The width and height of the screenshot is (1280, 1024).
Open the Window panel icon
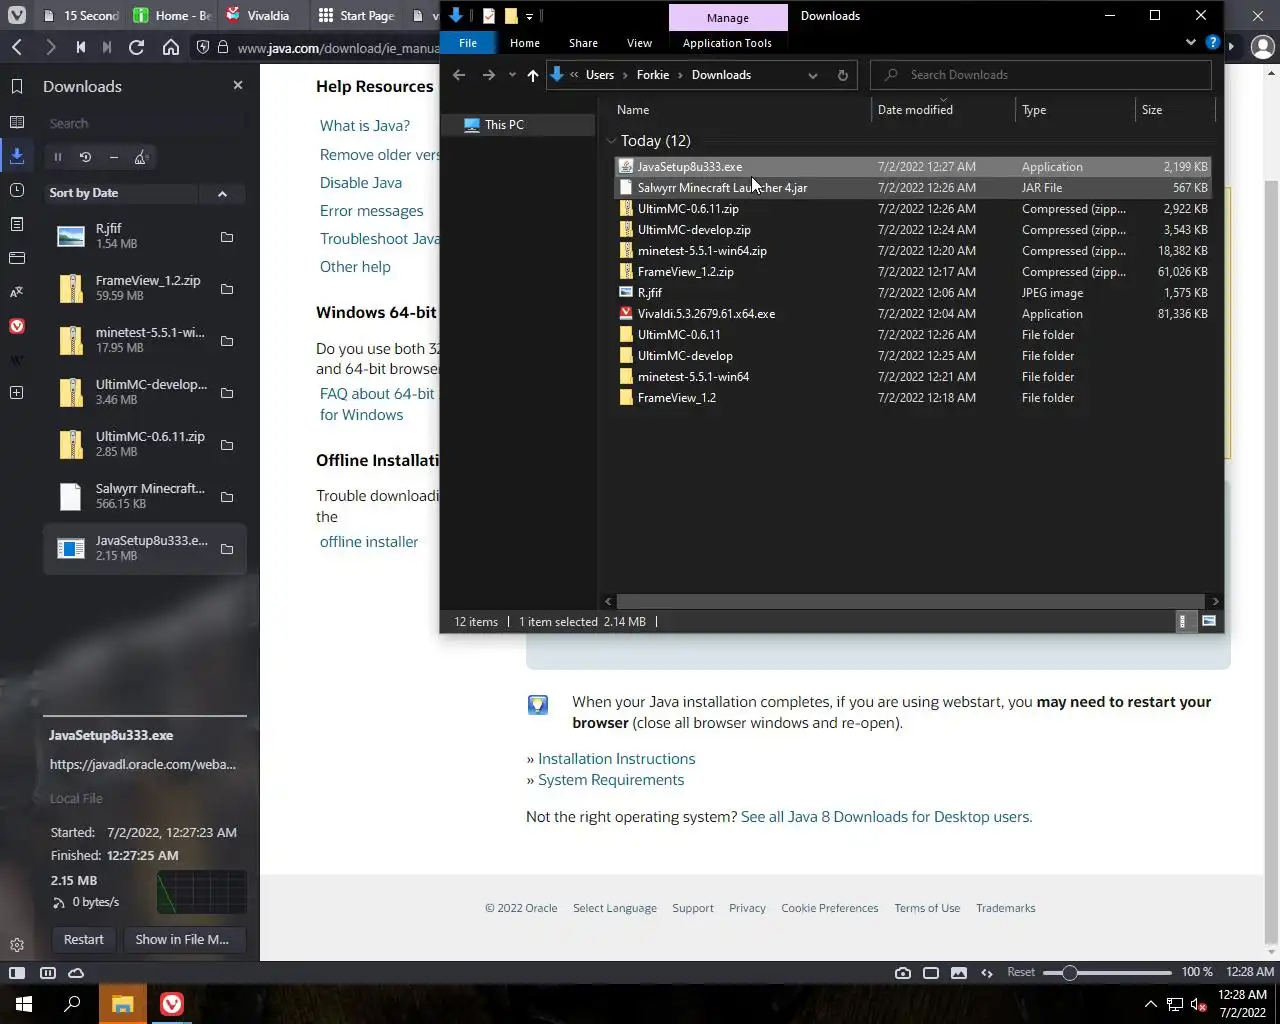tap(17, 258)
